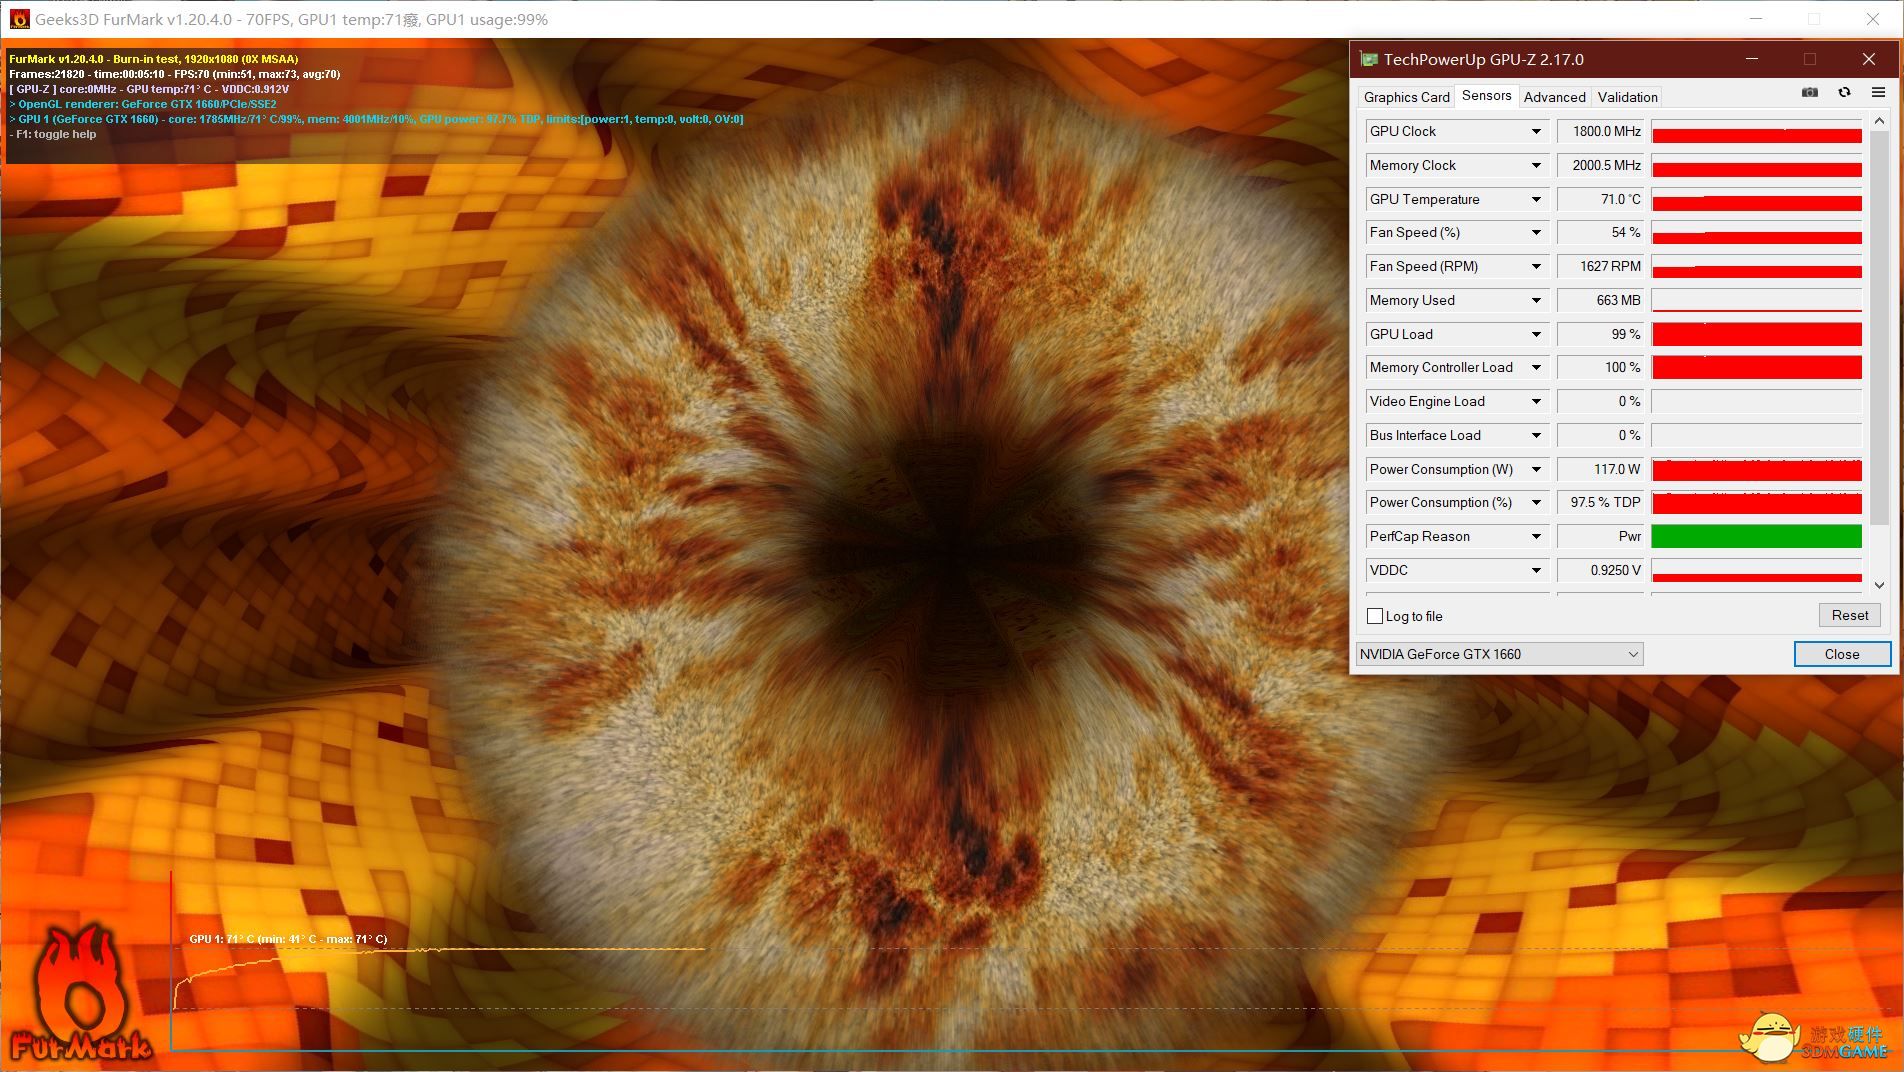Open the GPU-Z hamburger menu
Viewport: 1904px width, 1072px height.
point(1878,92)
